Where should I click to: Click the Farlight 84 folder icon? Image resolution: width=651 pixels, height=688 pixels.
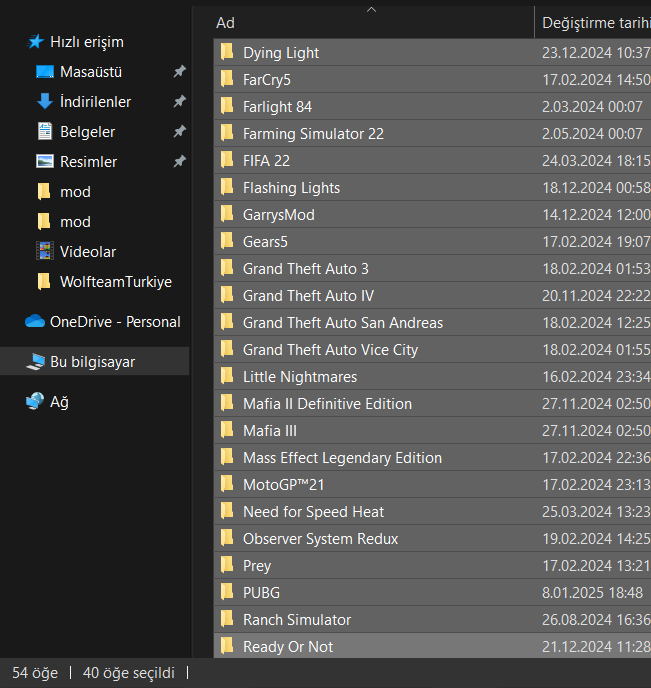pos(227,106)
